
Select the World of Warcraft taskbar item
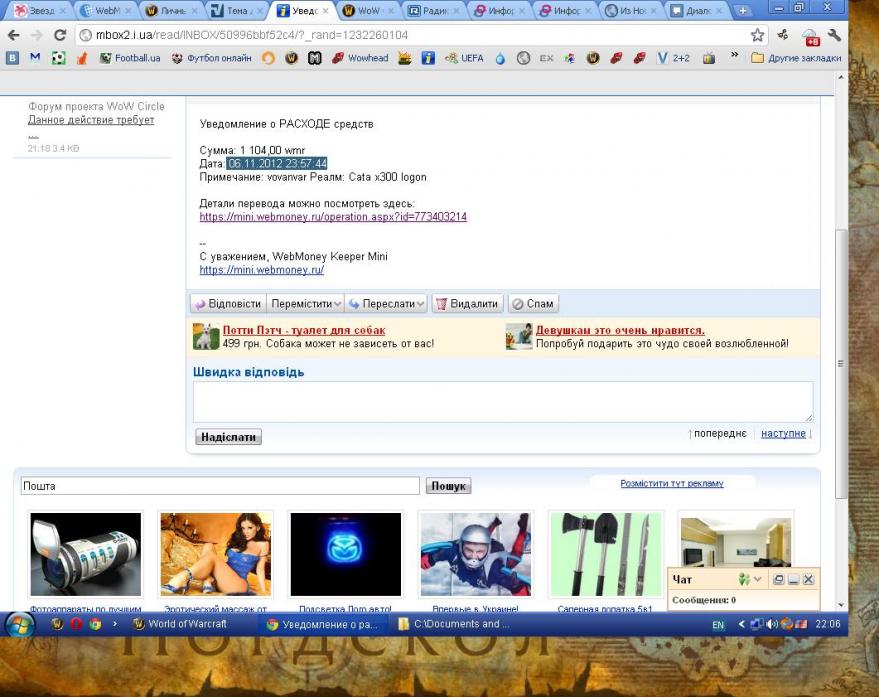pyautogui.click(x=180, y=624)
